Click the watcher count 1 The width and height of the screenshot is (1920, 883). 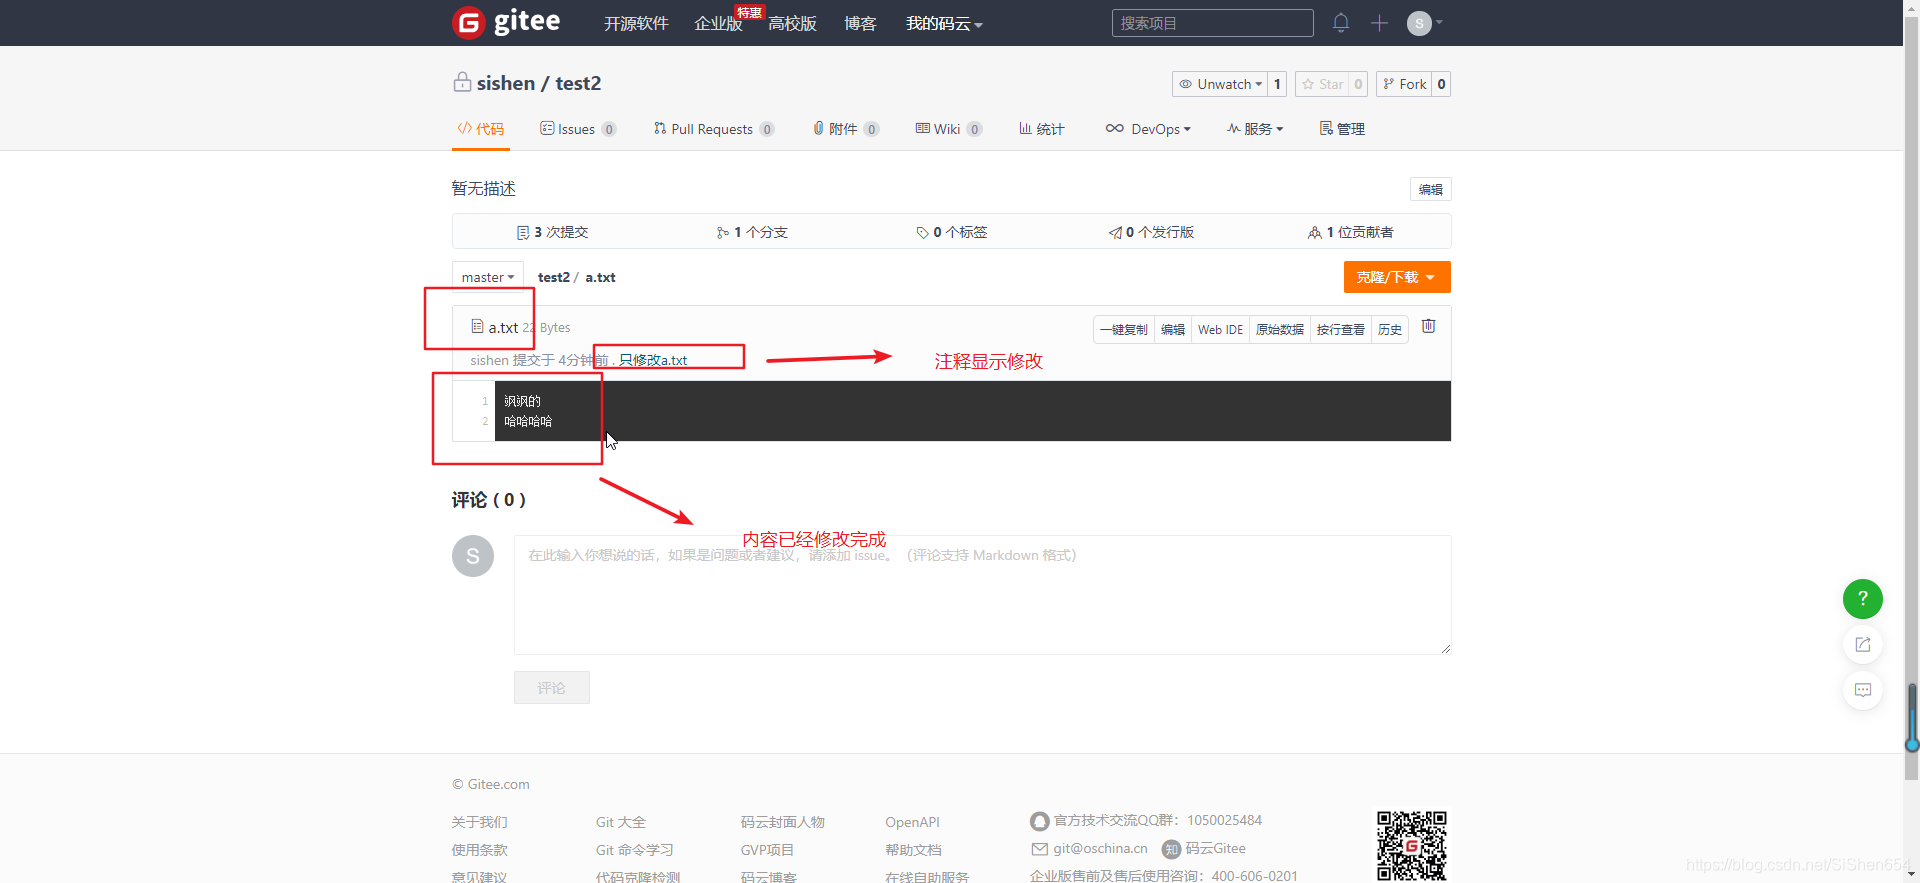(1277, 84)
